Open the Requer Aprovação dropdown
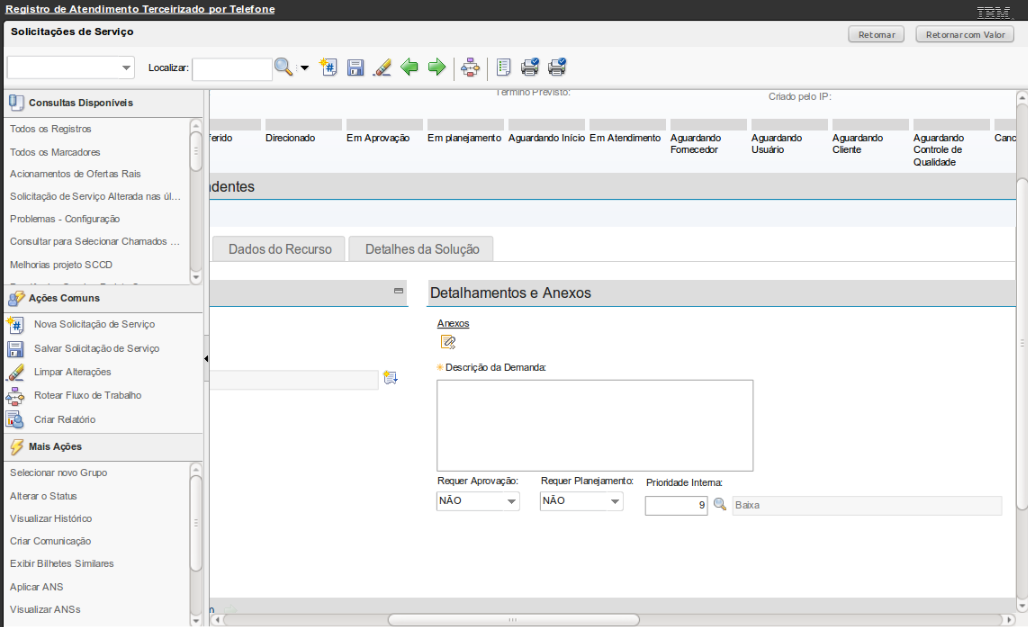Viewport: 1028px width, 627px height. [x=511, y=501]
